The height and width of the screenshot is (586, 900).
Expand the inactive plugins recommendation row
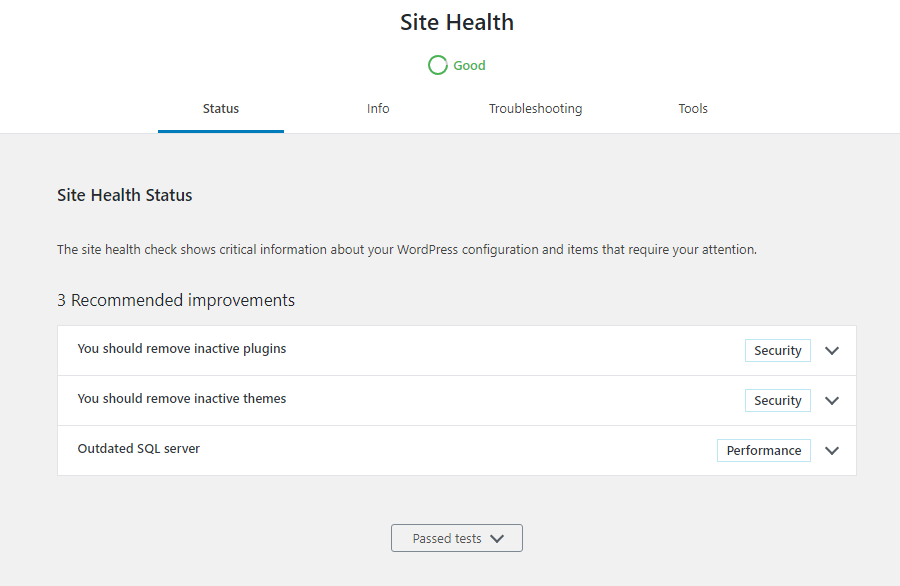[x=457, y=351]
